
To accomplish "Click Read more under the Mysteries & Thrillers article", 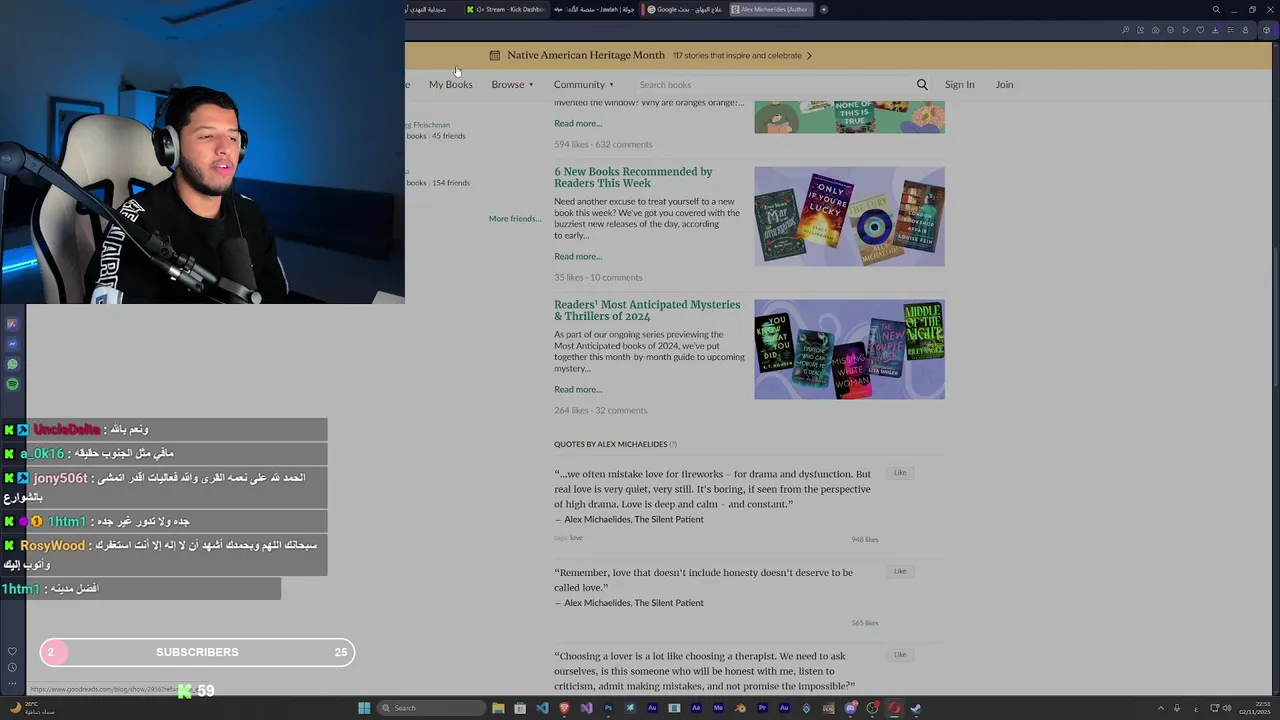I will coord(578,390).
